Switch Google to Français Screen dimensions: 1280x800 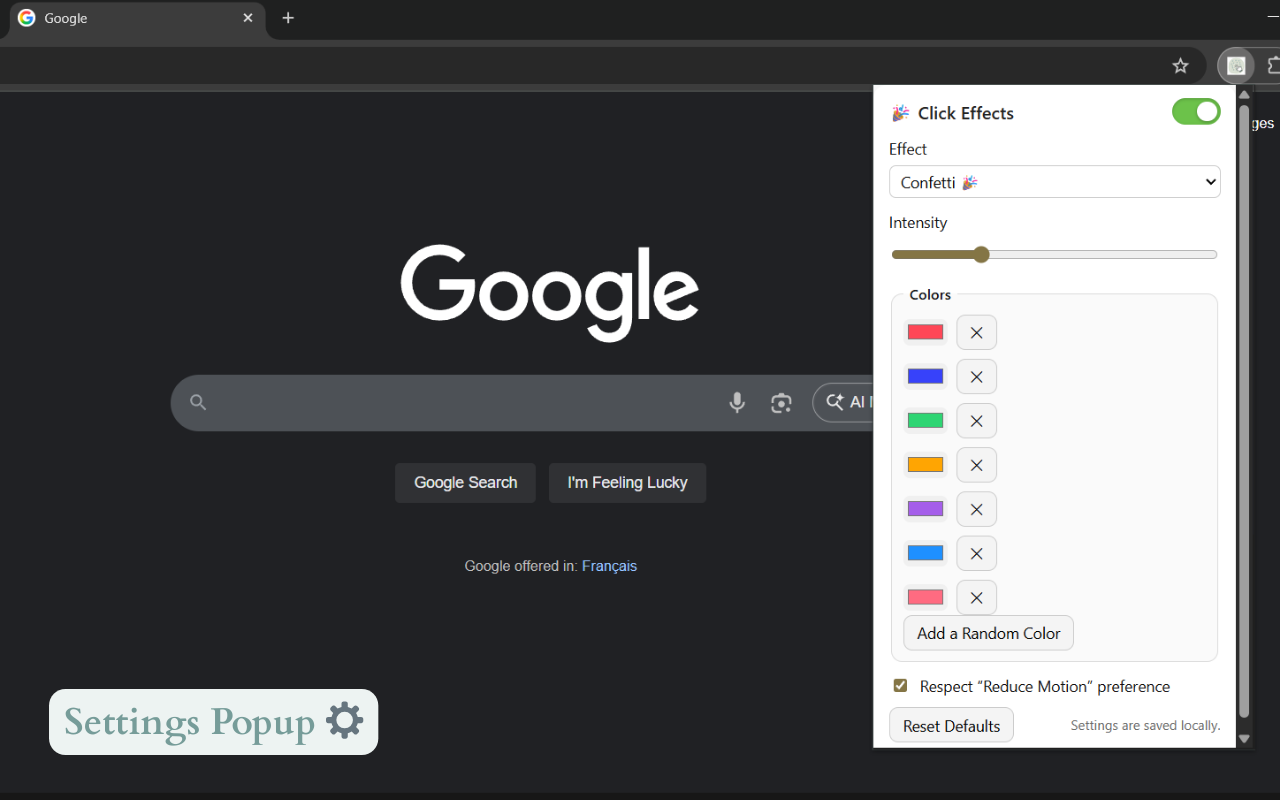pyautogui.click(x=609, y=566)
